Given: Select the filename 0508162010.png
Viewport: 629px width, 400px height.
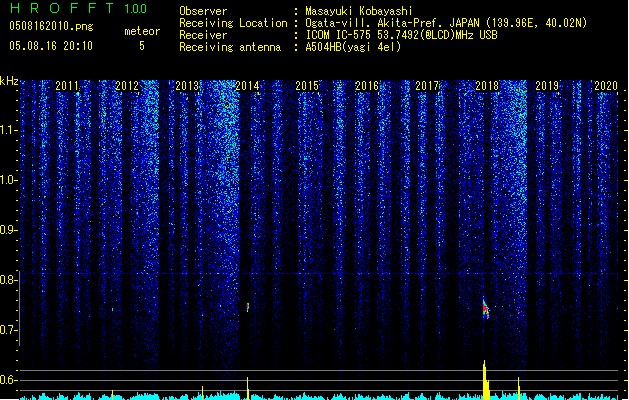Looking at the screenshot, I should 51,26.
